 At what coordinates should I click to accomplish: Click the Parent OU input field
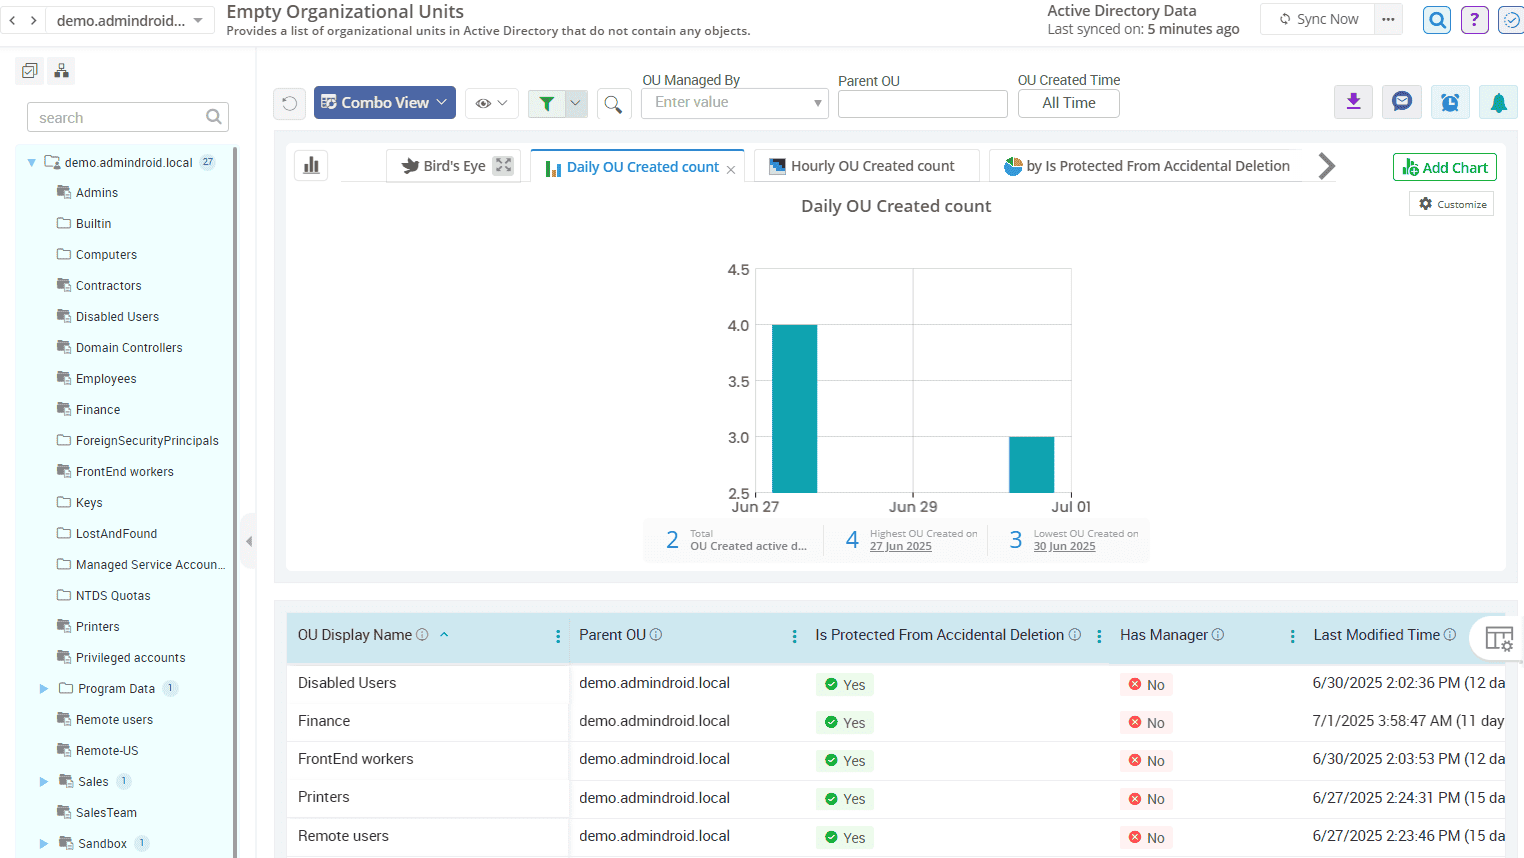(x=922, y=104)
